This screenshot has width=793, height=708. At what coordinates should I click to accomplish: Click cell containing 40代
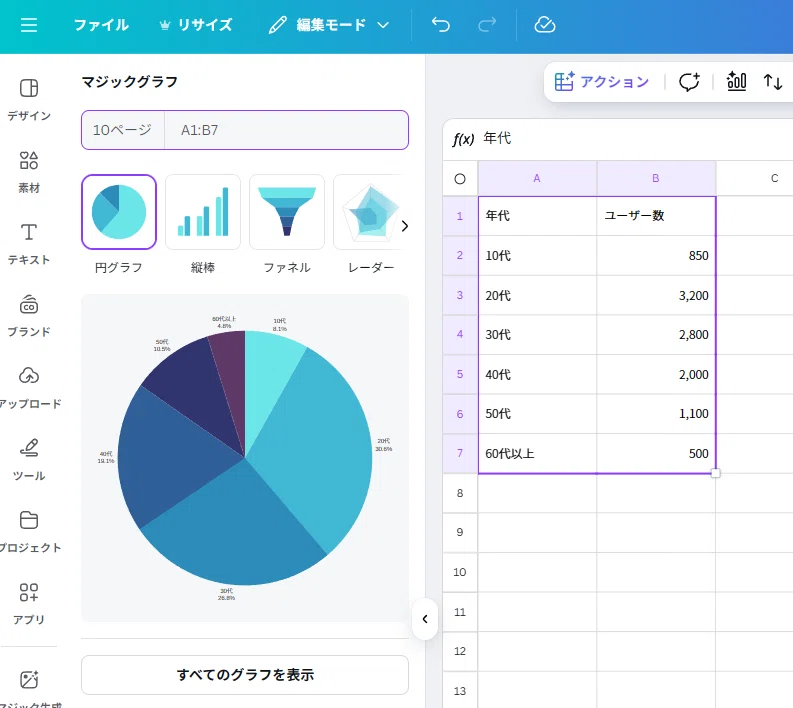537,374
